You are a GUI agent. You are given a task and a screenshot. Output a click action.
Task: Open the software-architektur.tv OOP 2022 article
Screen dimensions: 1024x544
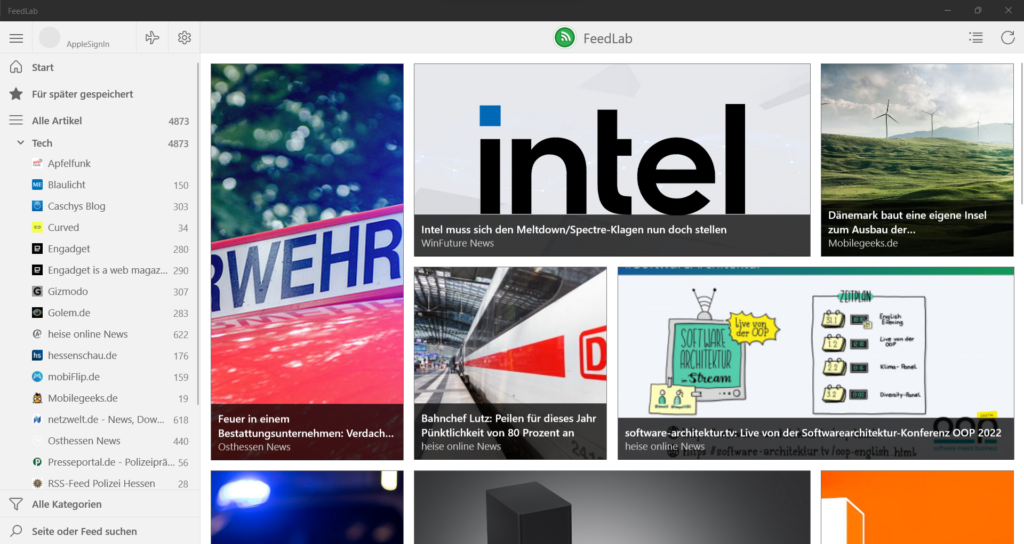point(816,363)
